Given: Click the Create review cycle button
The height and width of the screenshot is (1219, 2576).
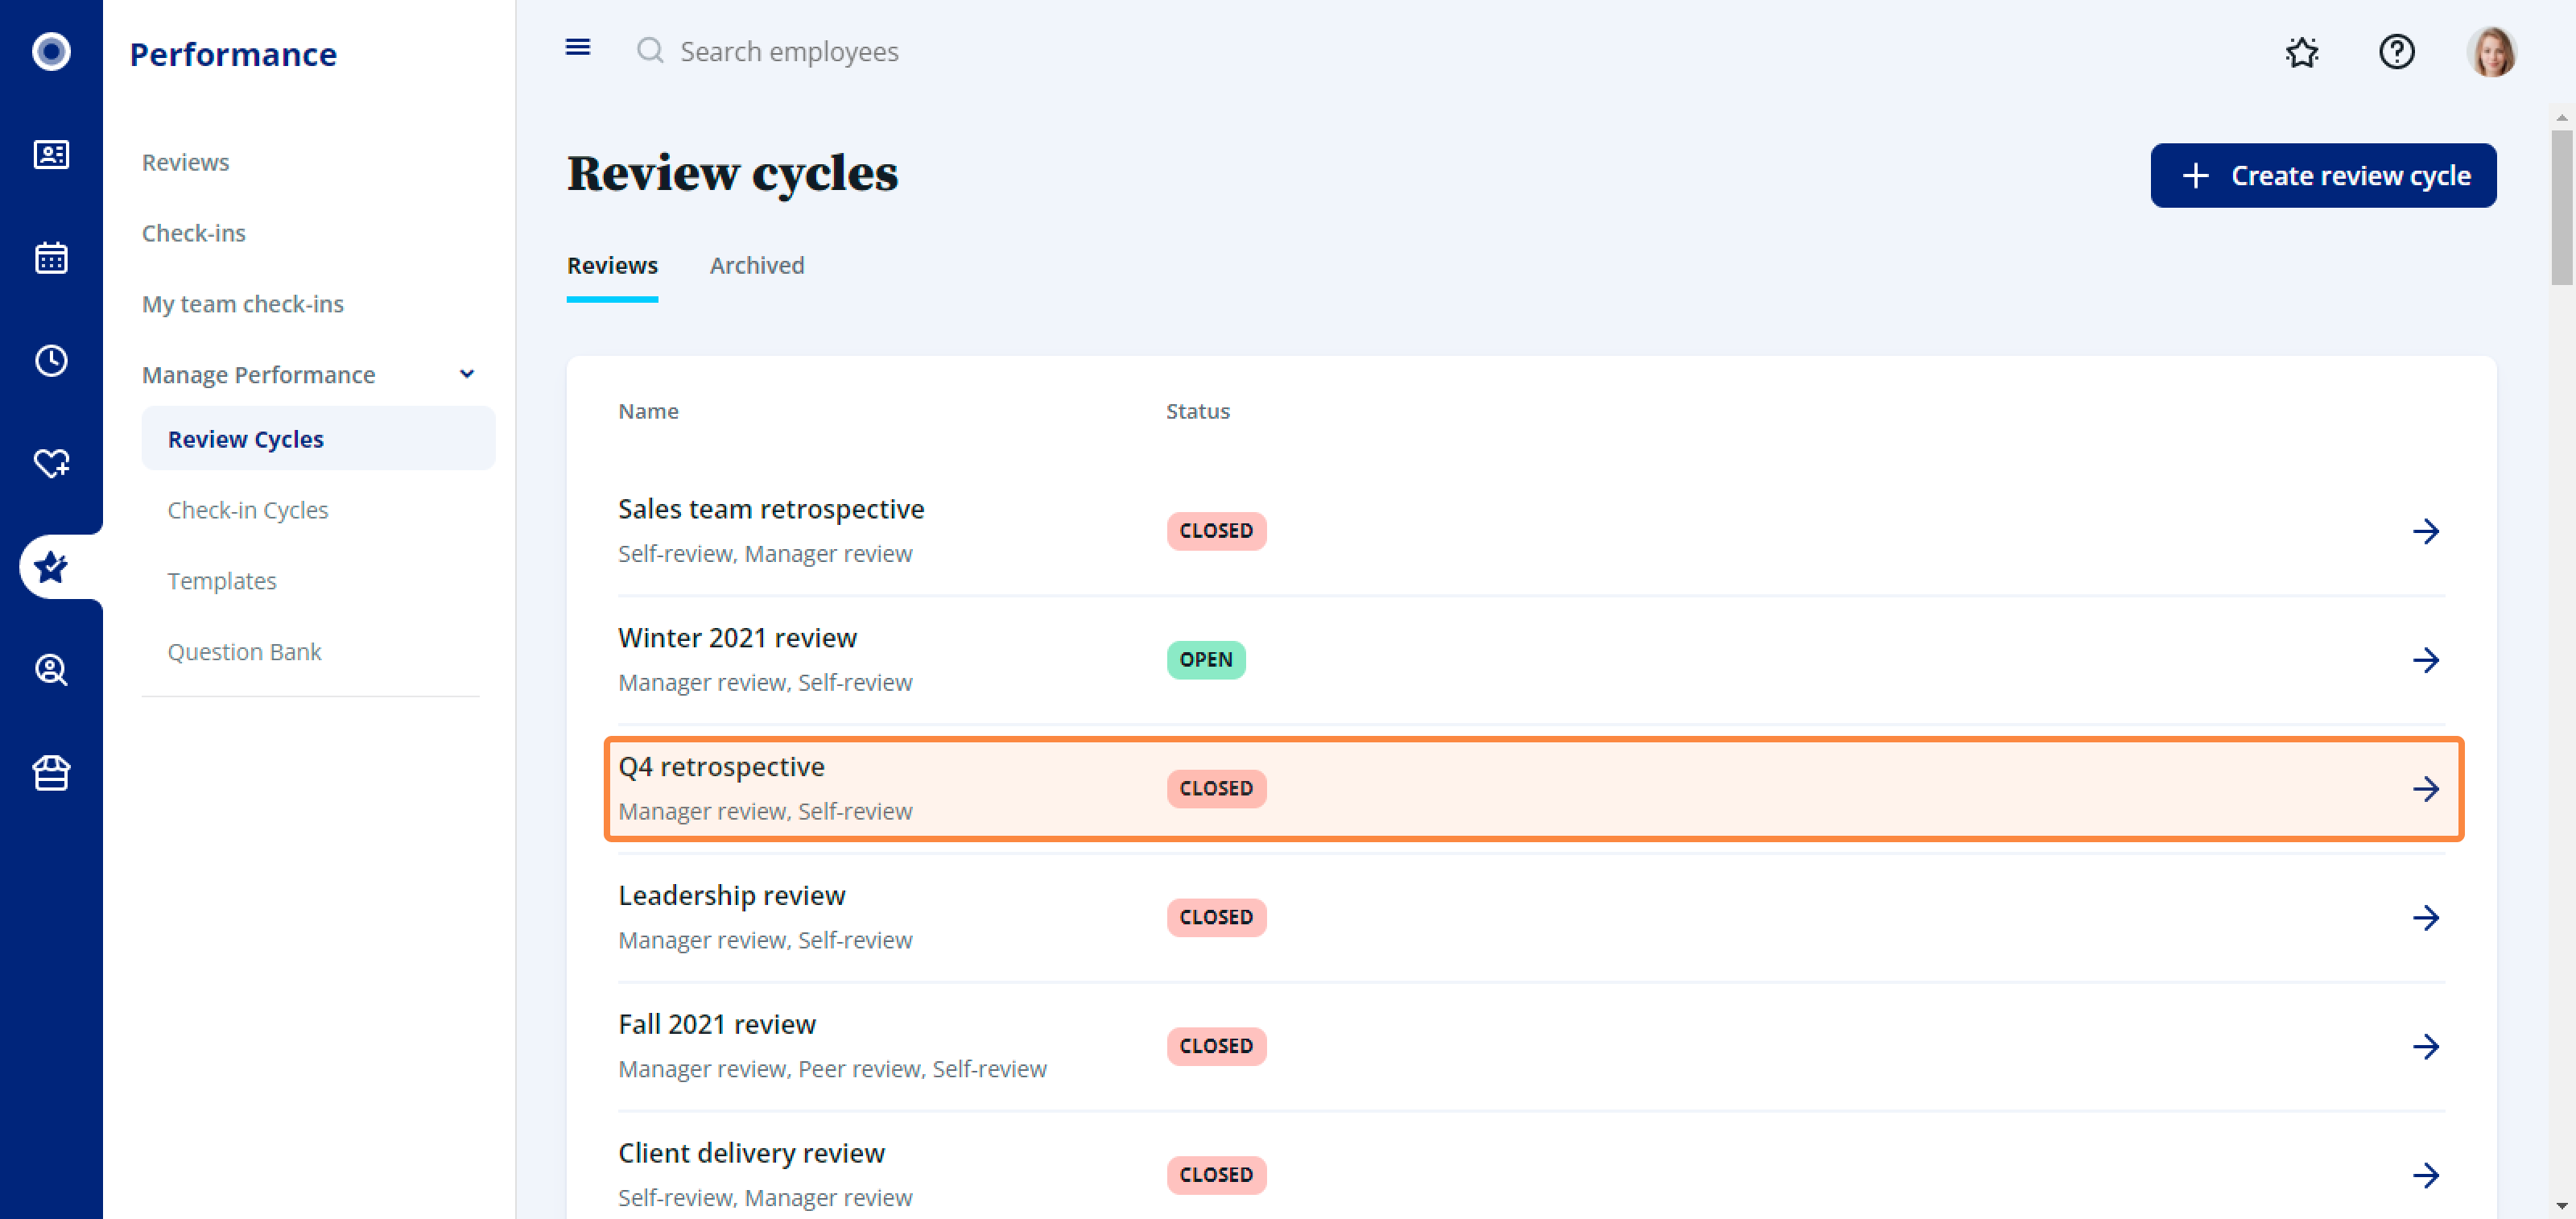Looking at the screenshot, I should click(x=2323, y=176).
